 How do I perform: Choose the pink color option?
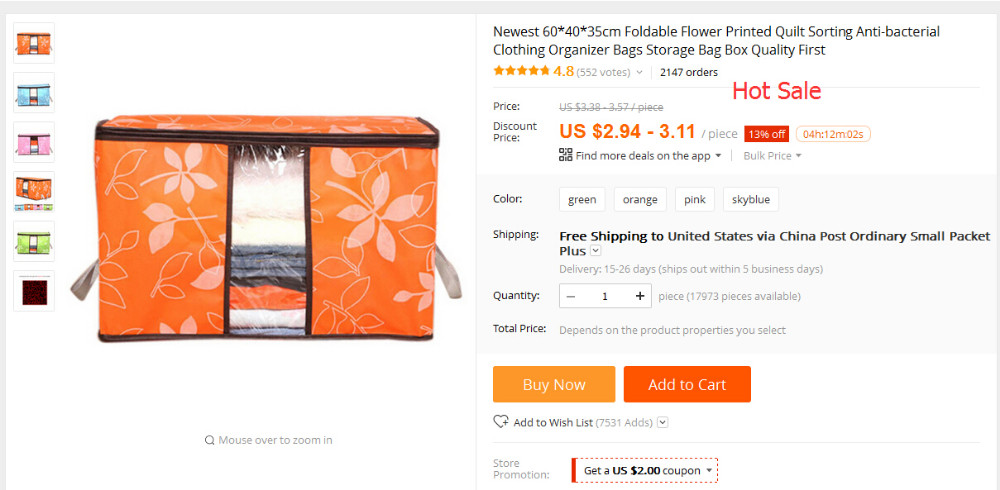[x=695, y=199]
